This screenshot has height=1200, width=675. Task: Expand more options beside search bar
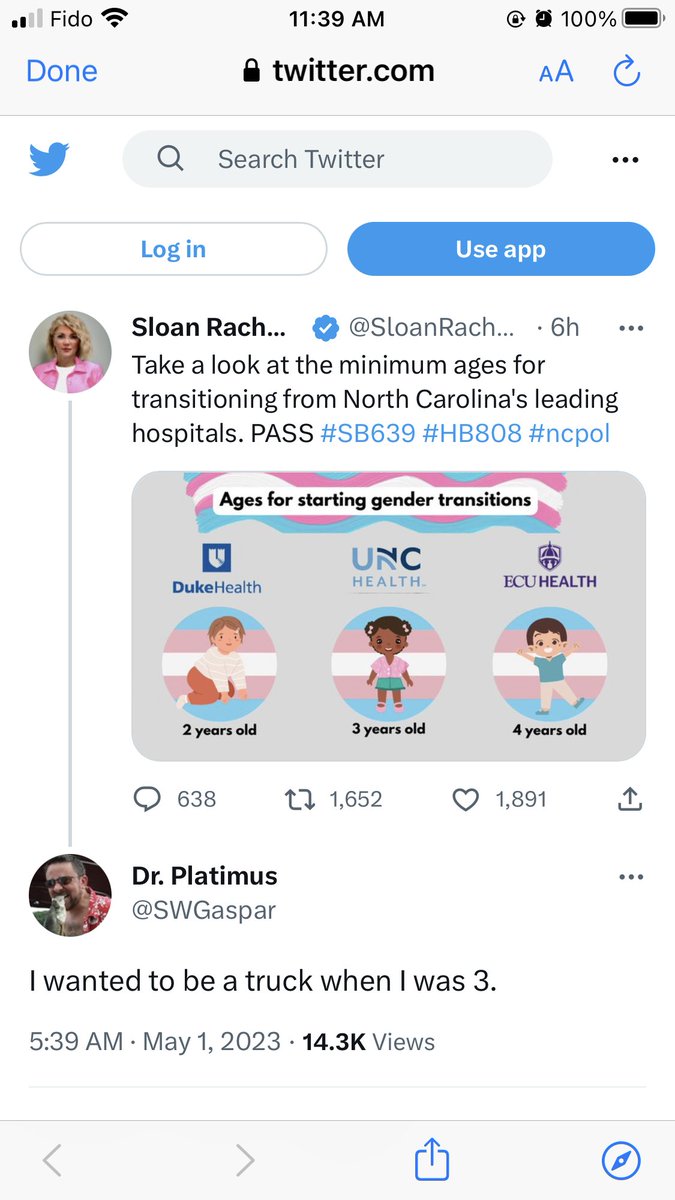point(625,160)
